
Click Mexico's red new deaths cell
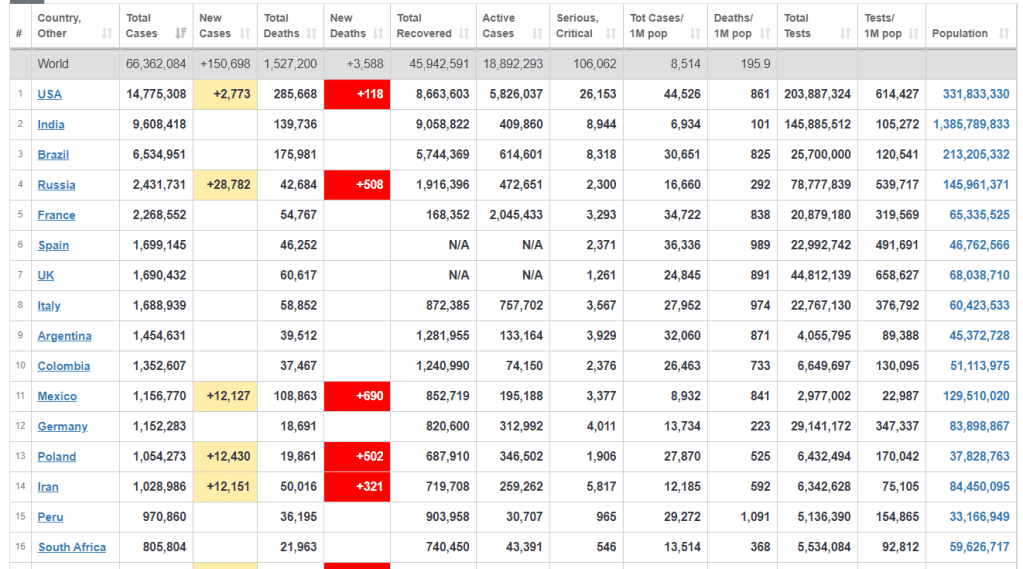(357, 396)
